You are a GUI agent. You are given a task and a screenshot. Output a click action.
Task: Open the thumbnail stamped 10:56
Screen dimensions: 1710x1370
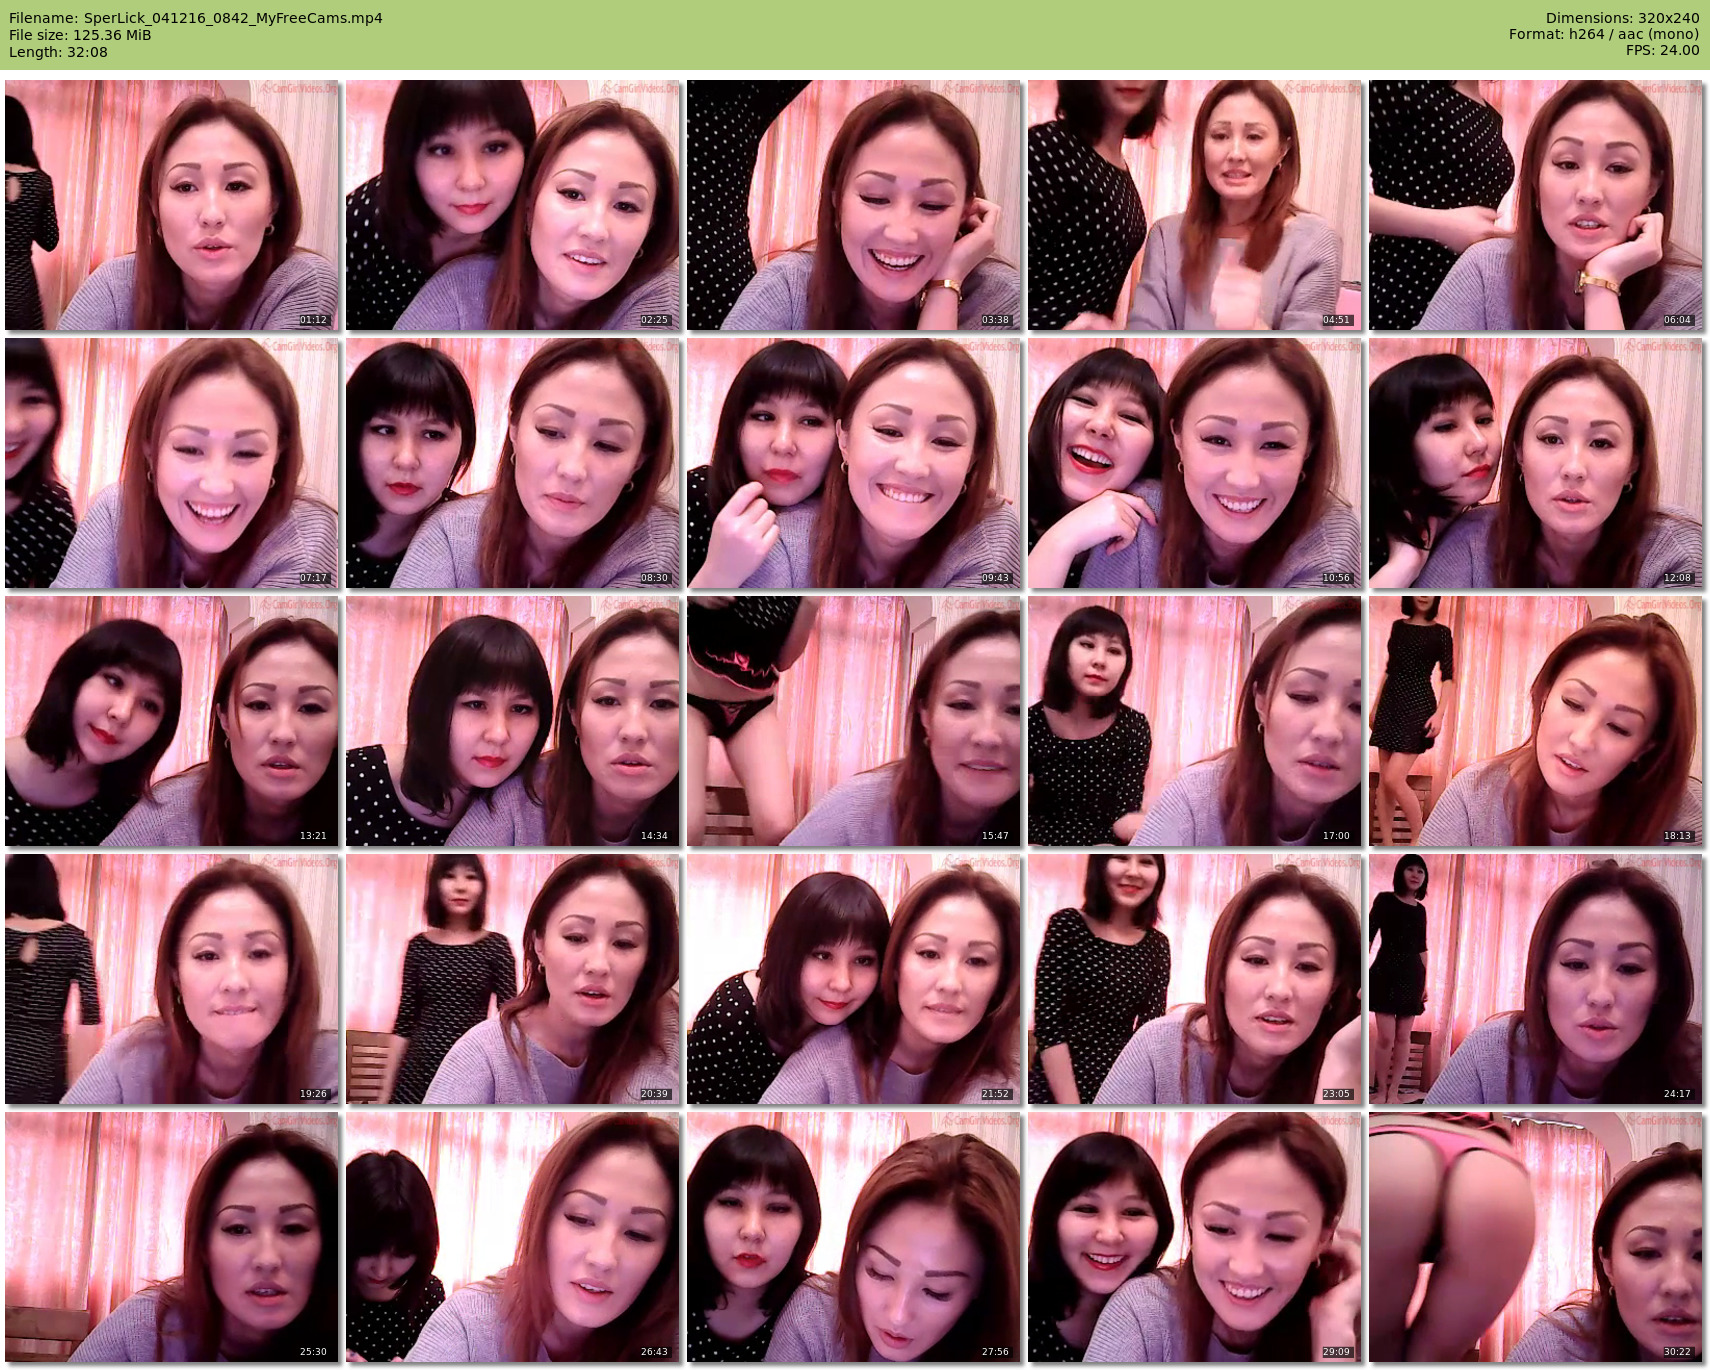1195,463
